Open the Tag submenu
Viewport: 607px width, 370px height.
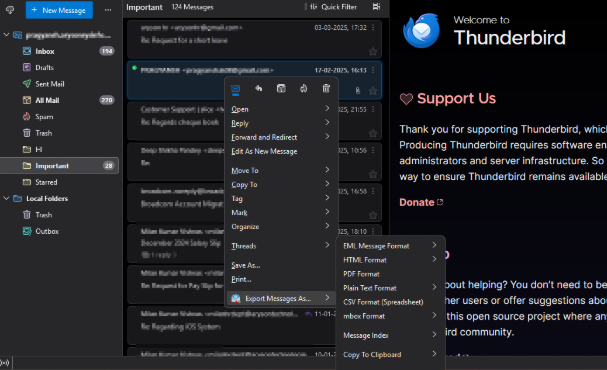[281, 199]
